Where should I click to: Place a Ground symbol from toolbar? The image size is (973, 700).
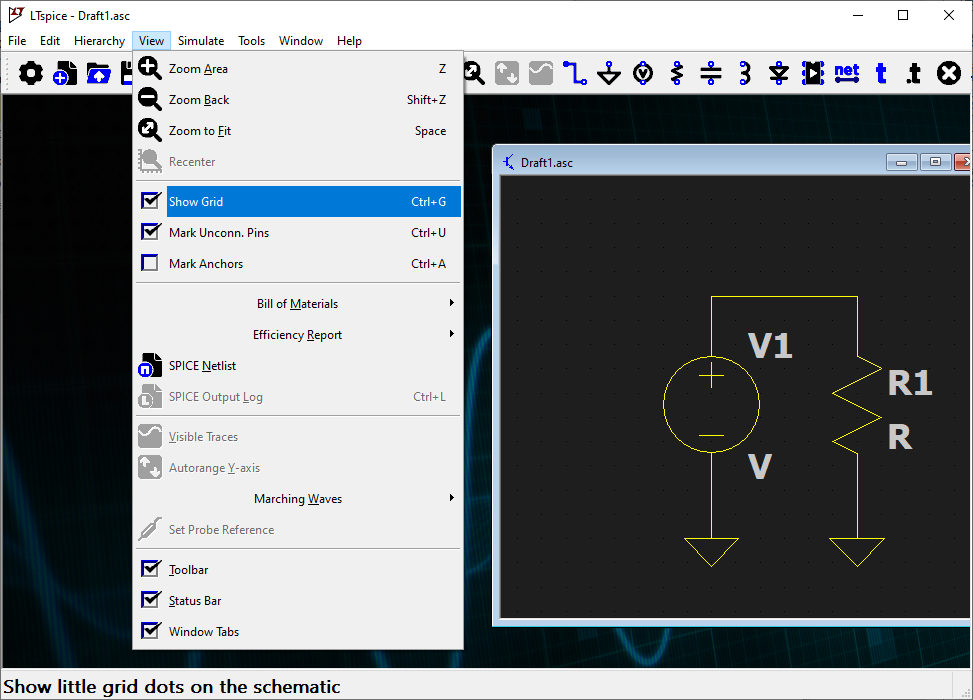[609, 74]
